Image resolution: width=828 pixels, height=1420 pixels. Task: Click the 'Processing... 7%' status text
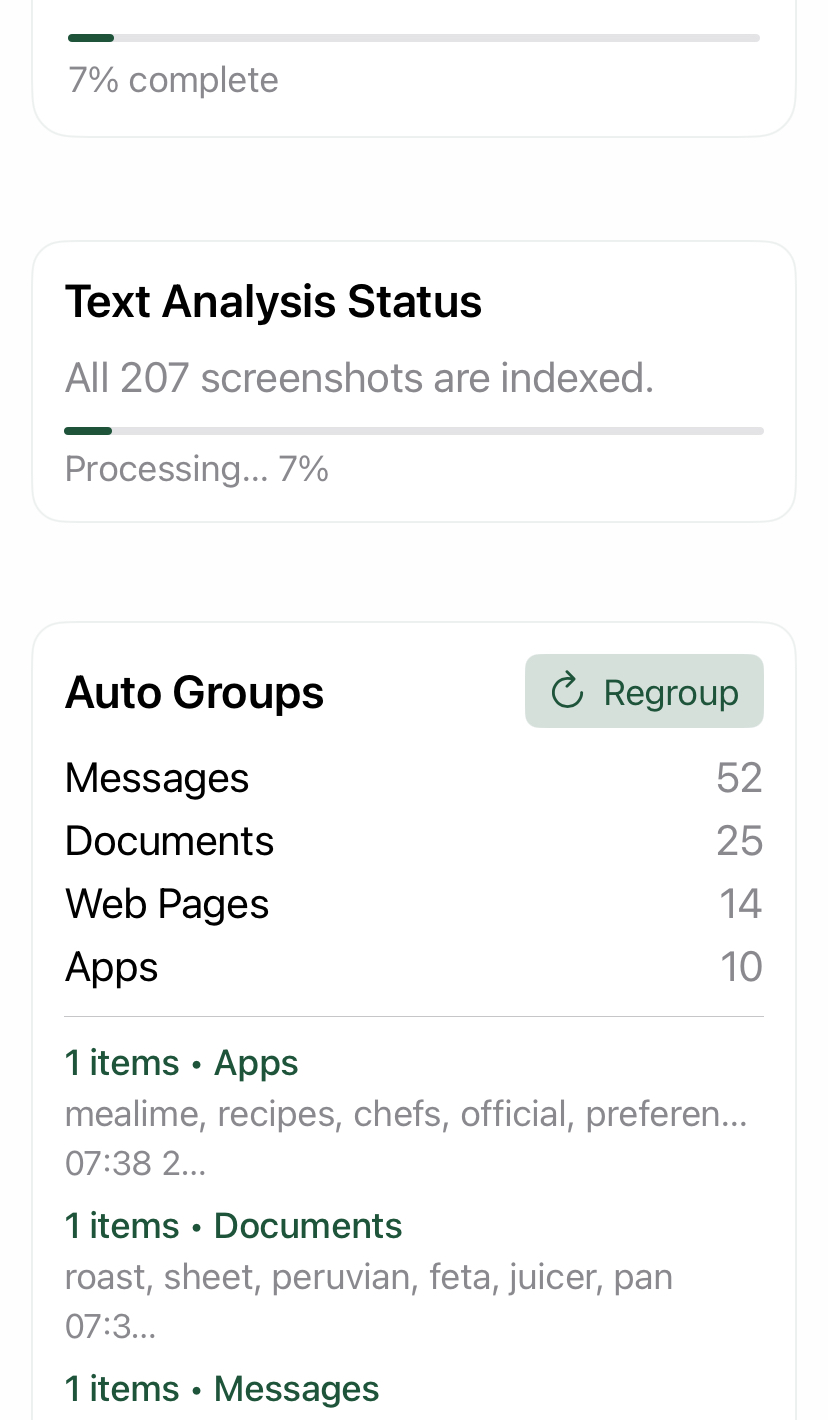coord(196,468)
